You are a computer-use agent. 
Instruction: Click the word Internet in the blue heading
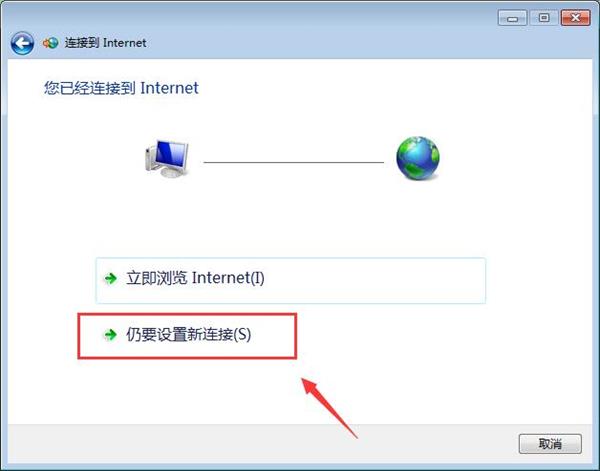tap(170, 88)
